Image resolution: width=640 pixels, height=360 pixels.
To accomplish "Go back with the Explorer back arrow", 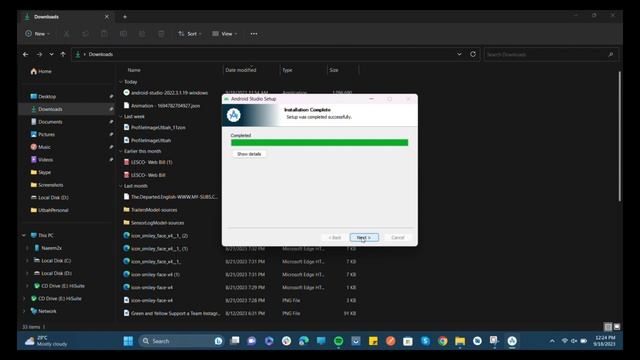I will [x=26, y=54].
